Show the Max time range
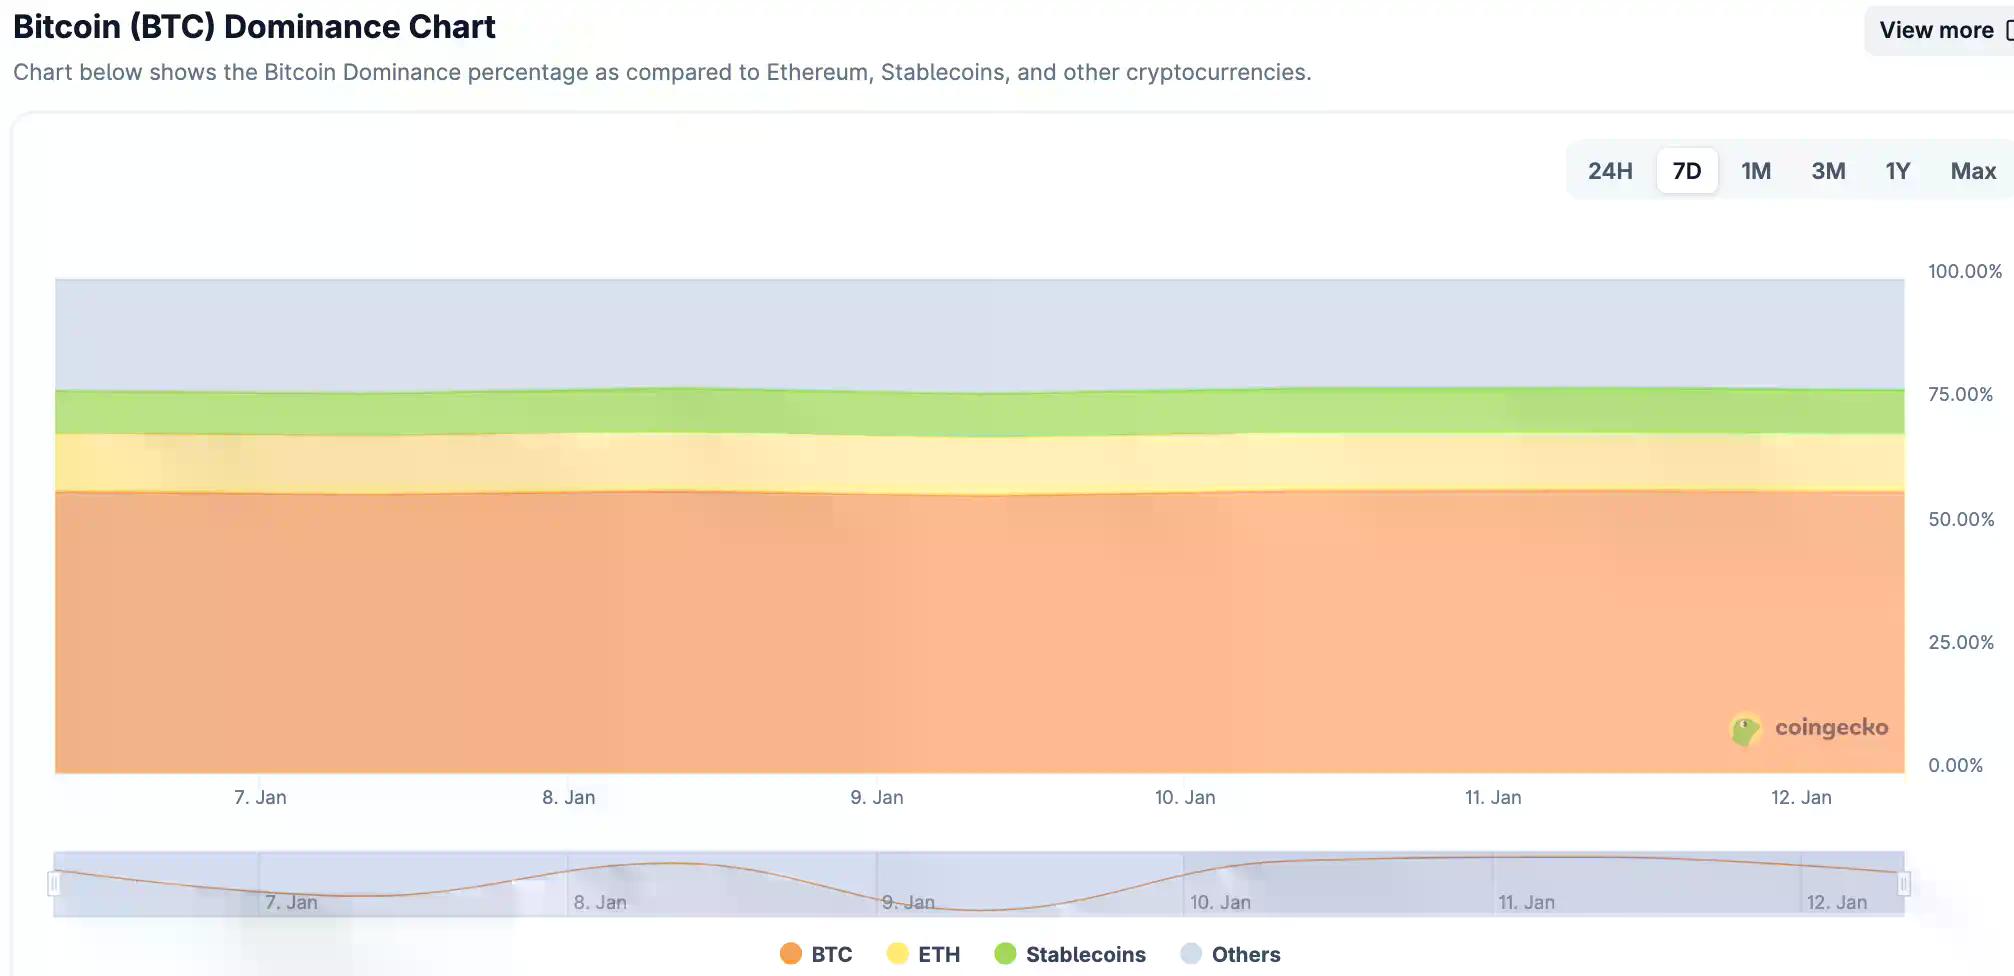 pyautogui.click(x=1972, y=171)
